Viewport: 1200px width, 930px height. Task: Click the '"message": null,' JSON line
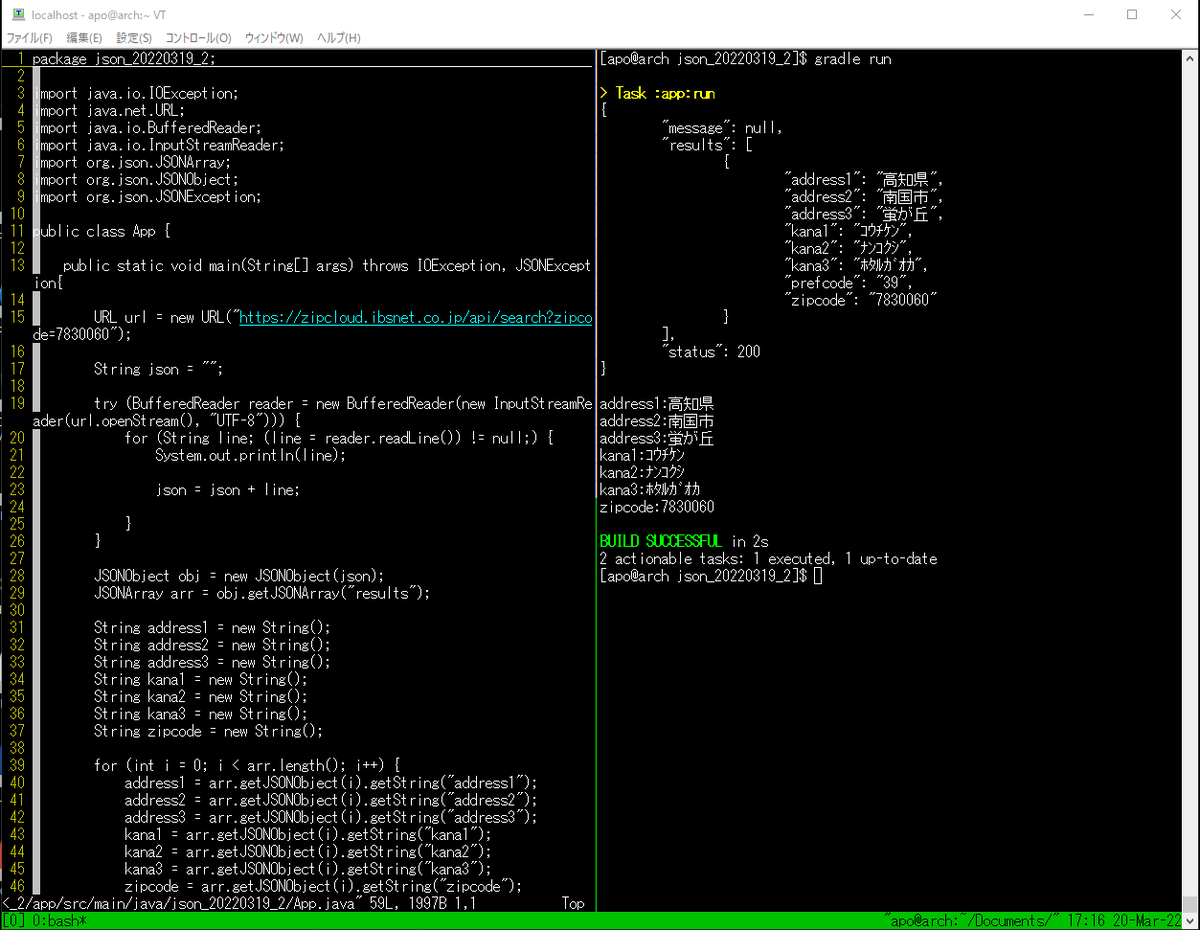[x=722, y=128]
